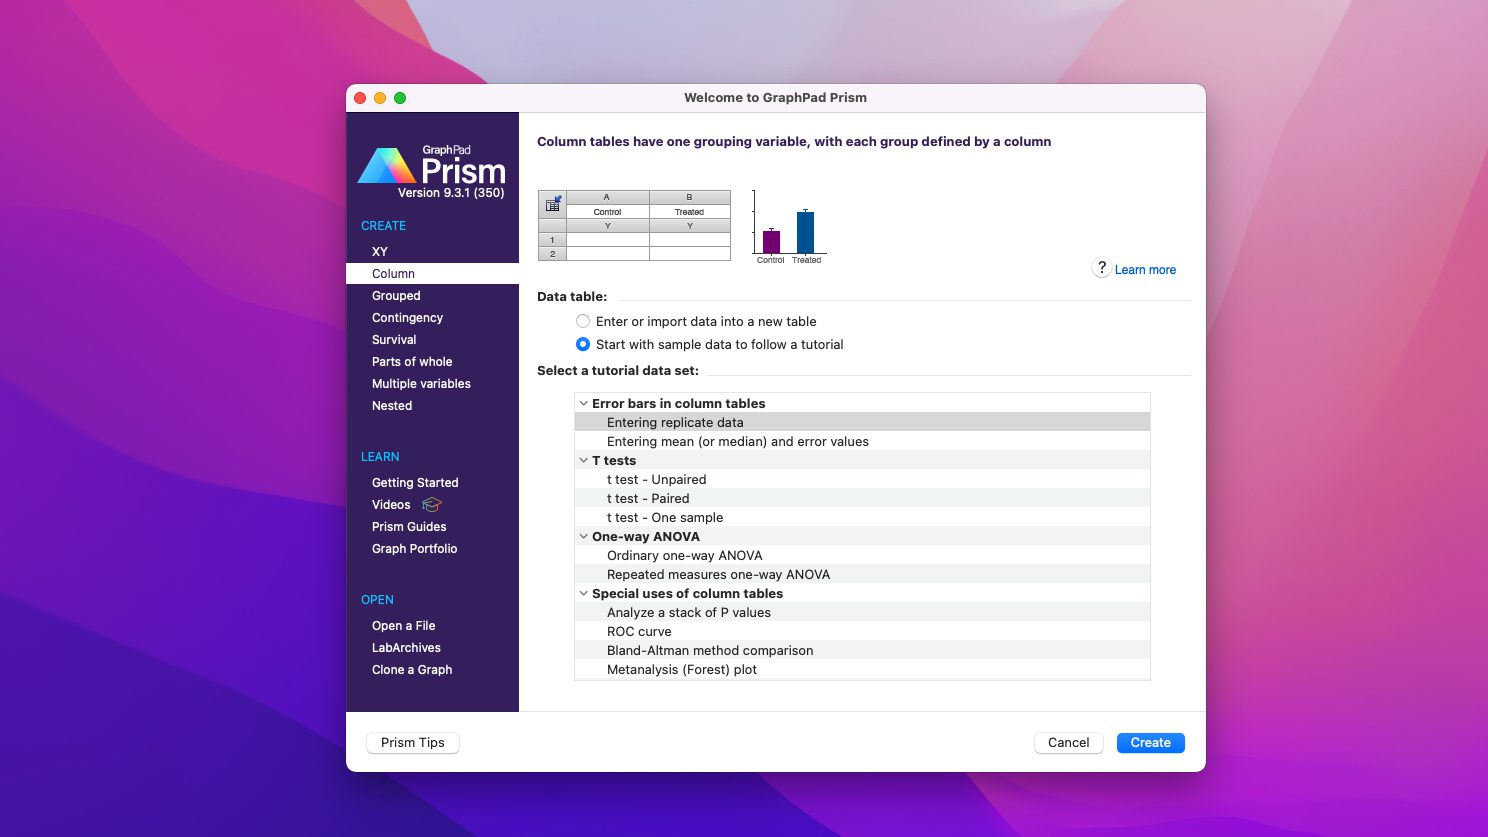This screenshot has width=1488, height=837.
Task: Collapse the 'One-way ANOVA' group
Action: point(584,537)
